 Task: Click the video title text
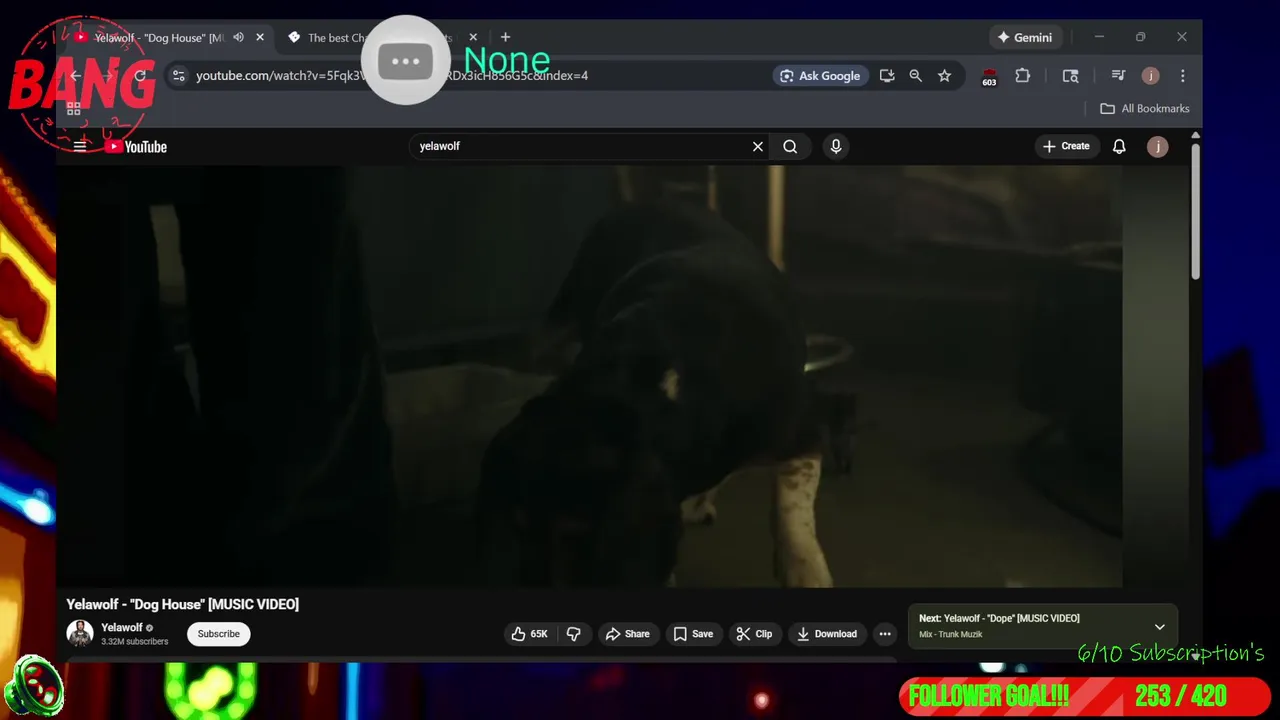tap(182, 604)
